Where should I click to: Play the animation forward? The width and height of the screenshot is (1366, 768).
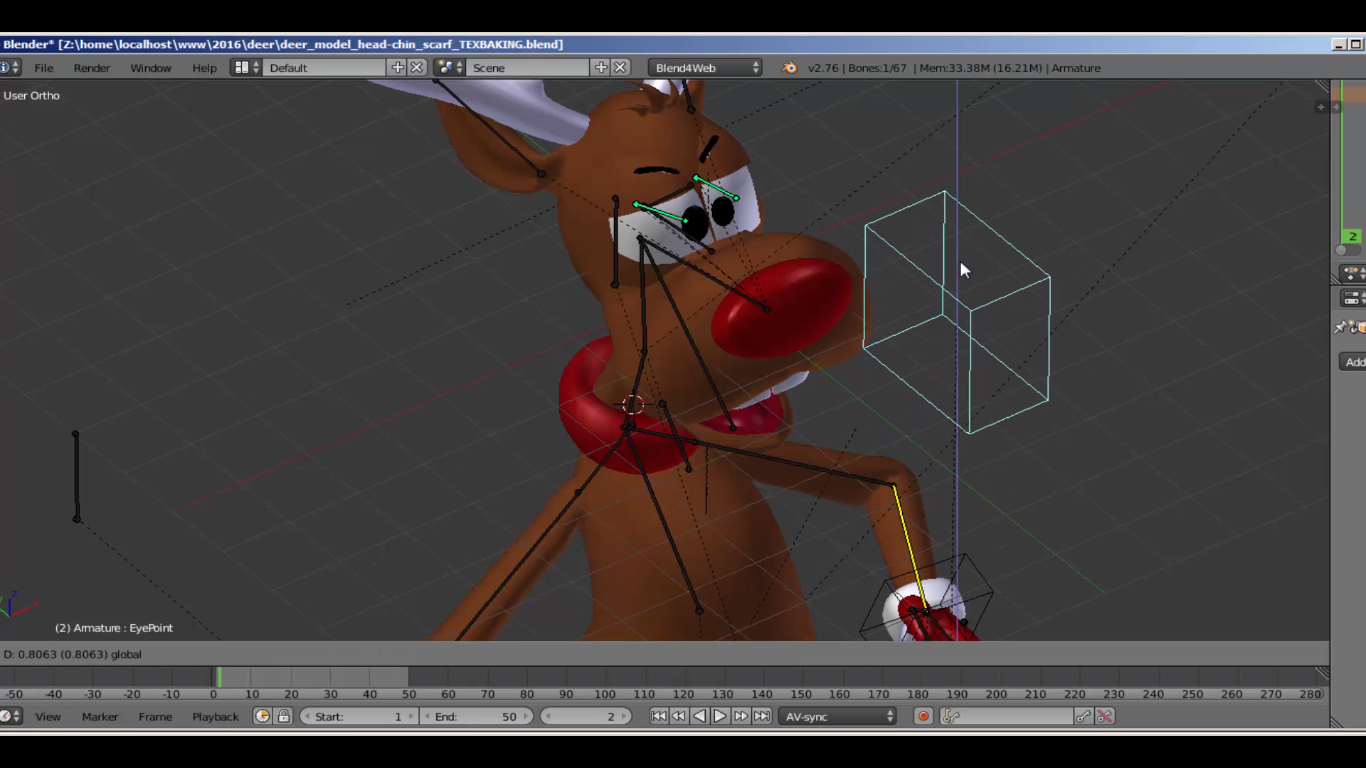(x=720, y=716)
